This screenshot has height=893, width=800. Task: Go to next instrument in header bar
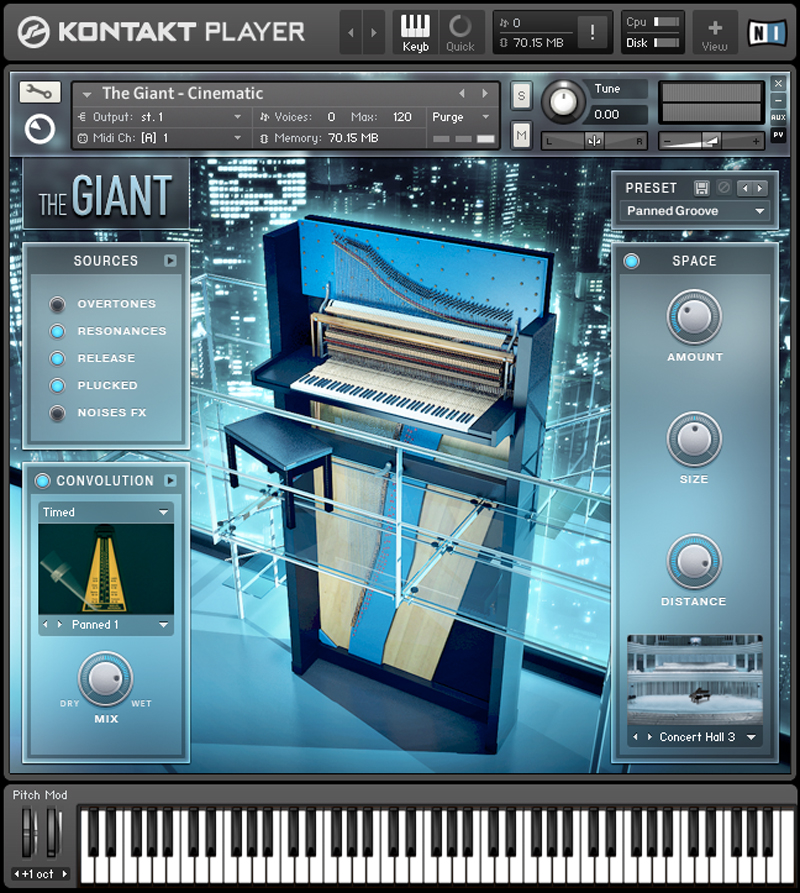click(x=374, y=32)
